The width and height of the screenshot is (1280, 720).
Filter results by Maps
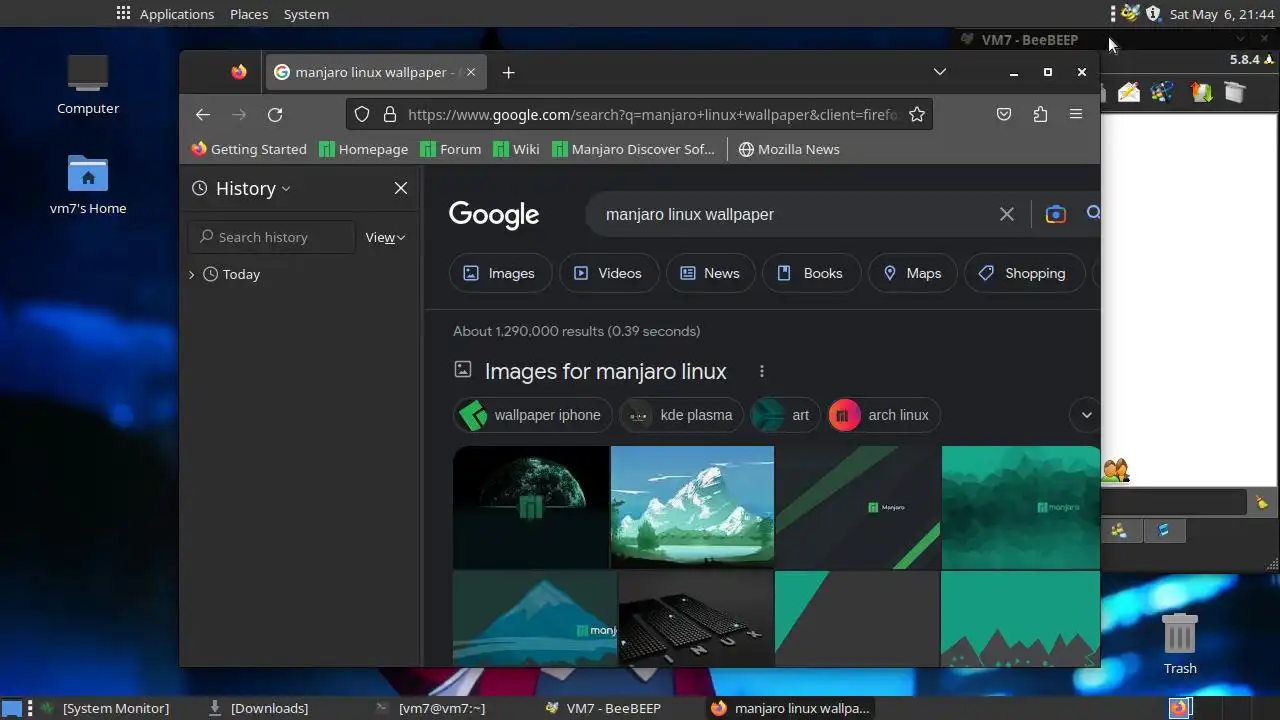tap(912, 273)
